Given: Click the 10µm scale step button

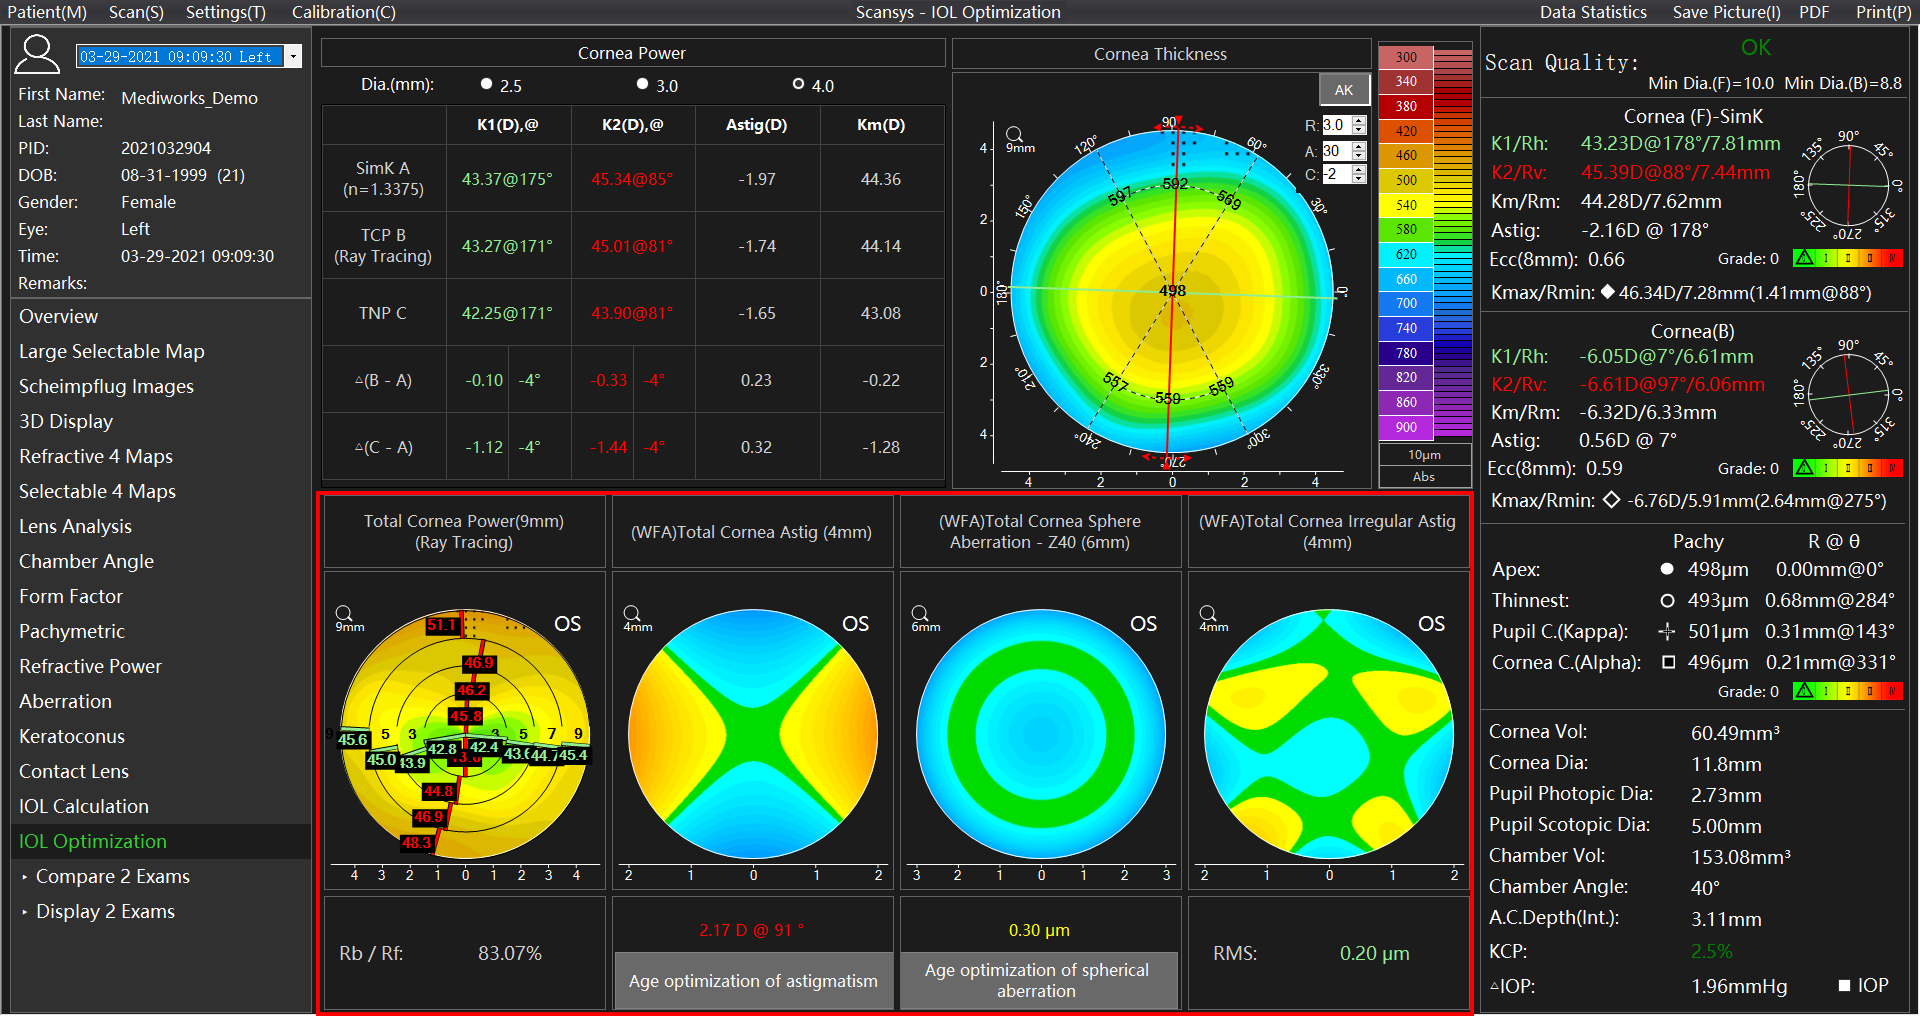Looking at the screenshot, I should click(1424, 455).
